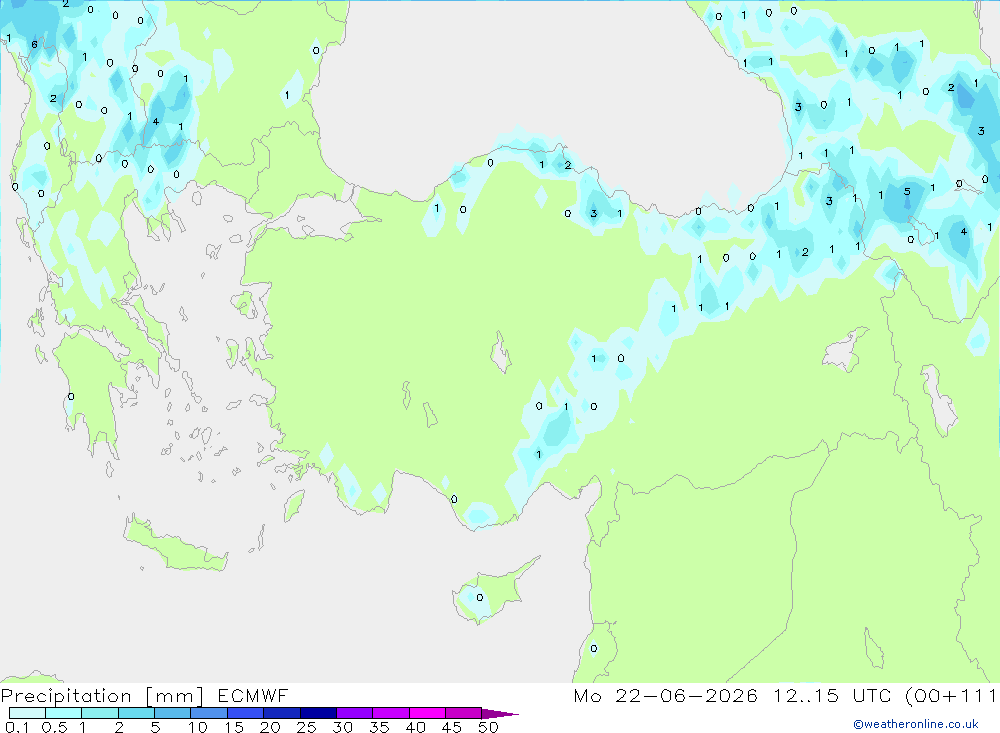Click the 'ECMWF' model label
This screenshot has width=1000, height=733.
pos(253,695)
